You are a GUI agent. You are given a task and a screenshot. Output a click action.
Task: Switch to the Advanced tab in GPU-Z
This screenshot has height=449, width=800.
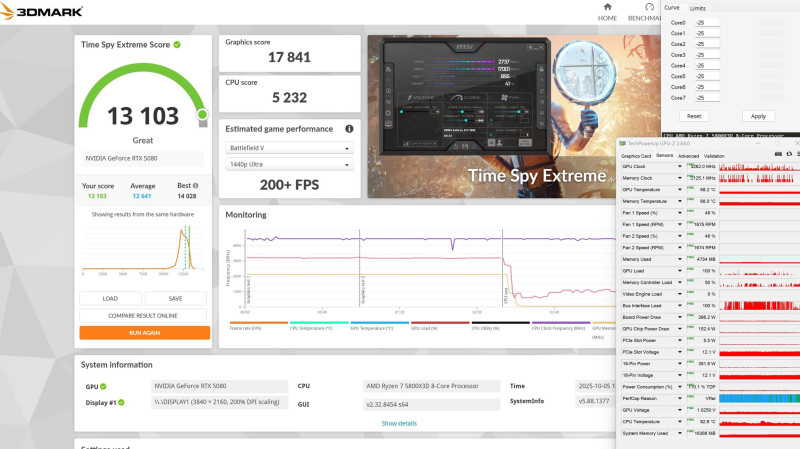pos(688,156)
